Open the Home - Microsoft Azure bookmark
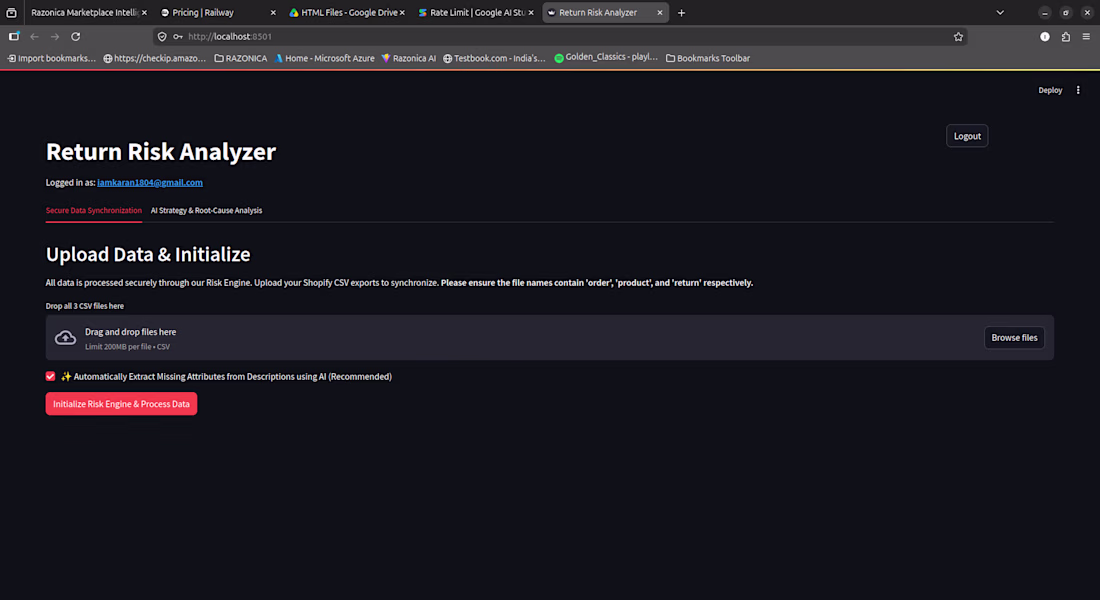Screen dimensions: 1100x600 [x=324, y=58]
